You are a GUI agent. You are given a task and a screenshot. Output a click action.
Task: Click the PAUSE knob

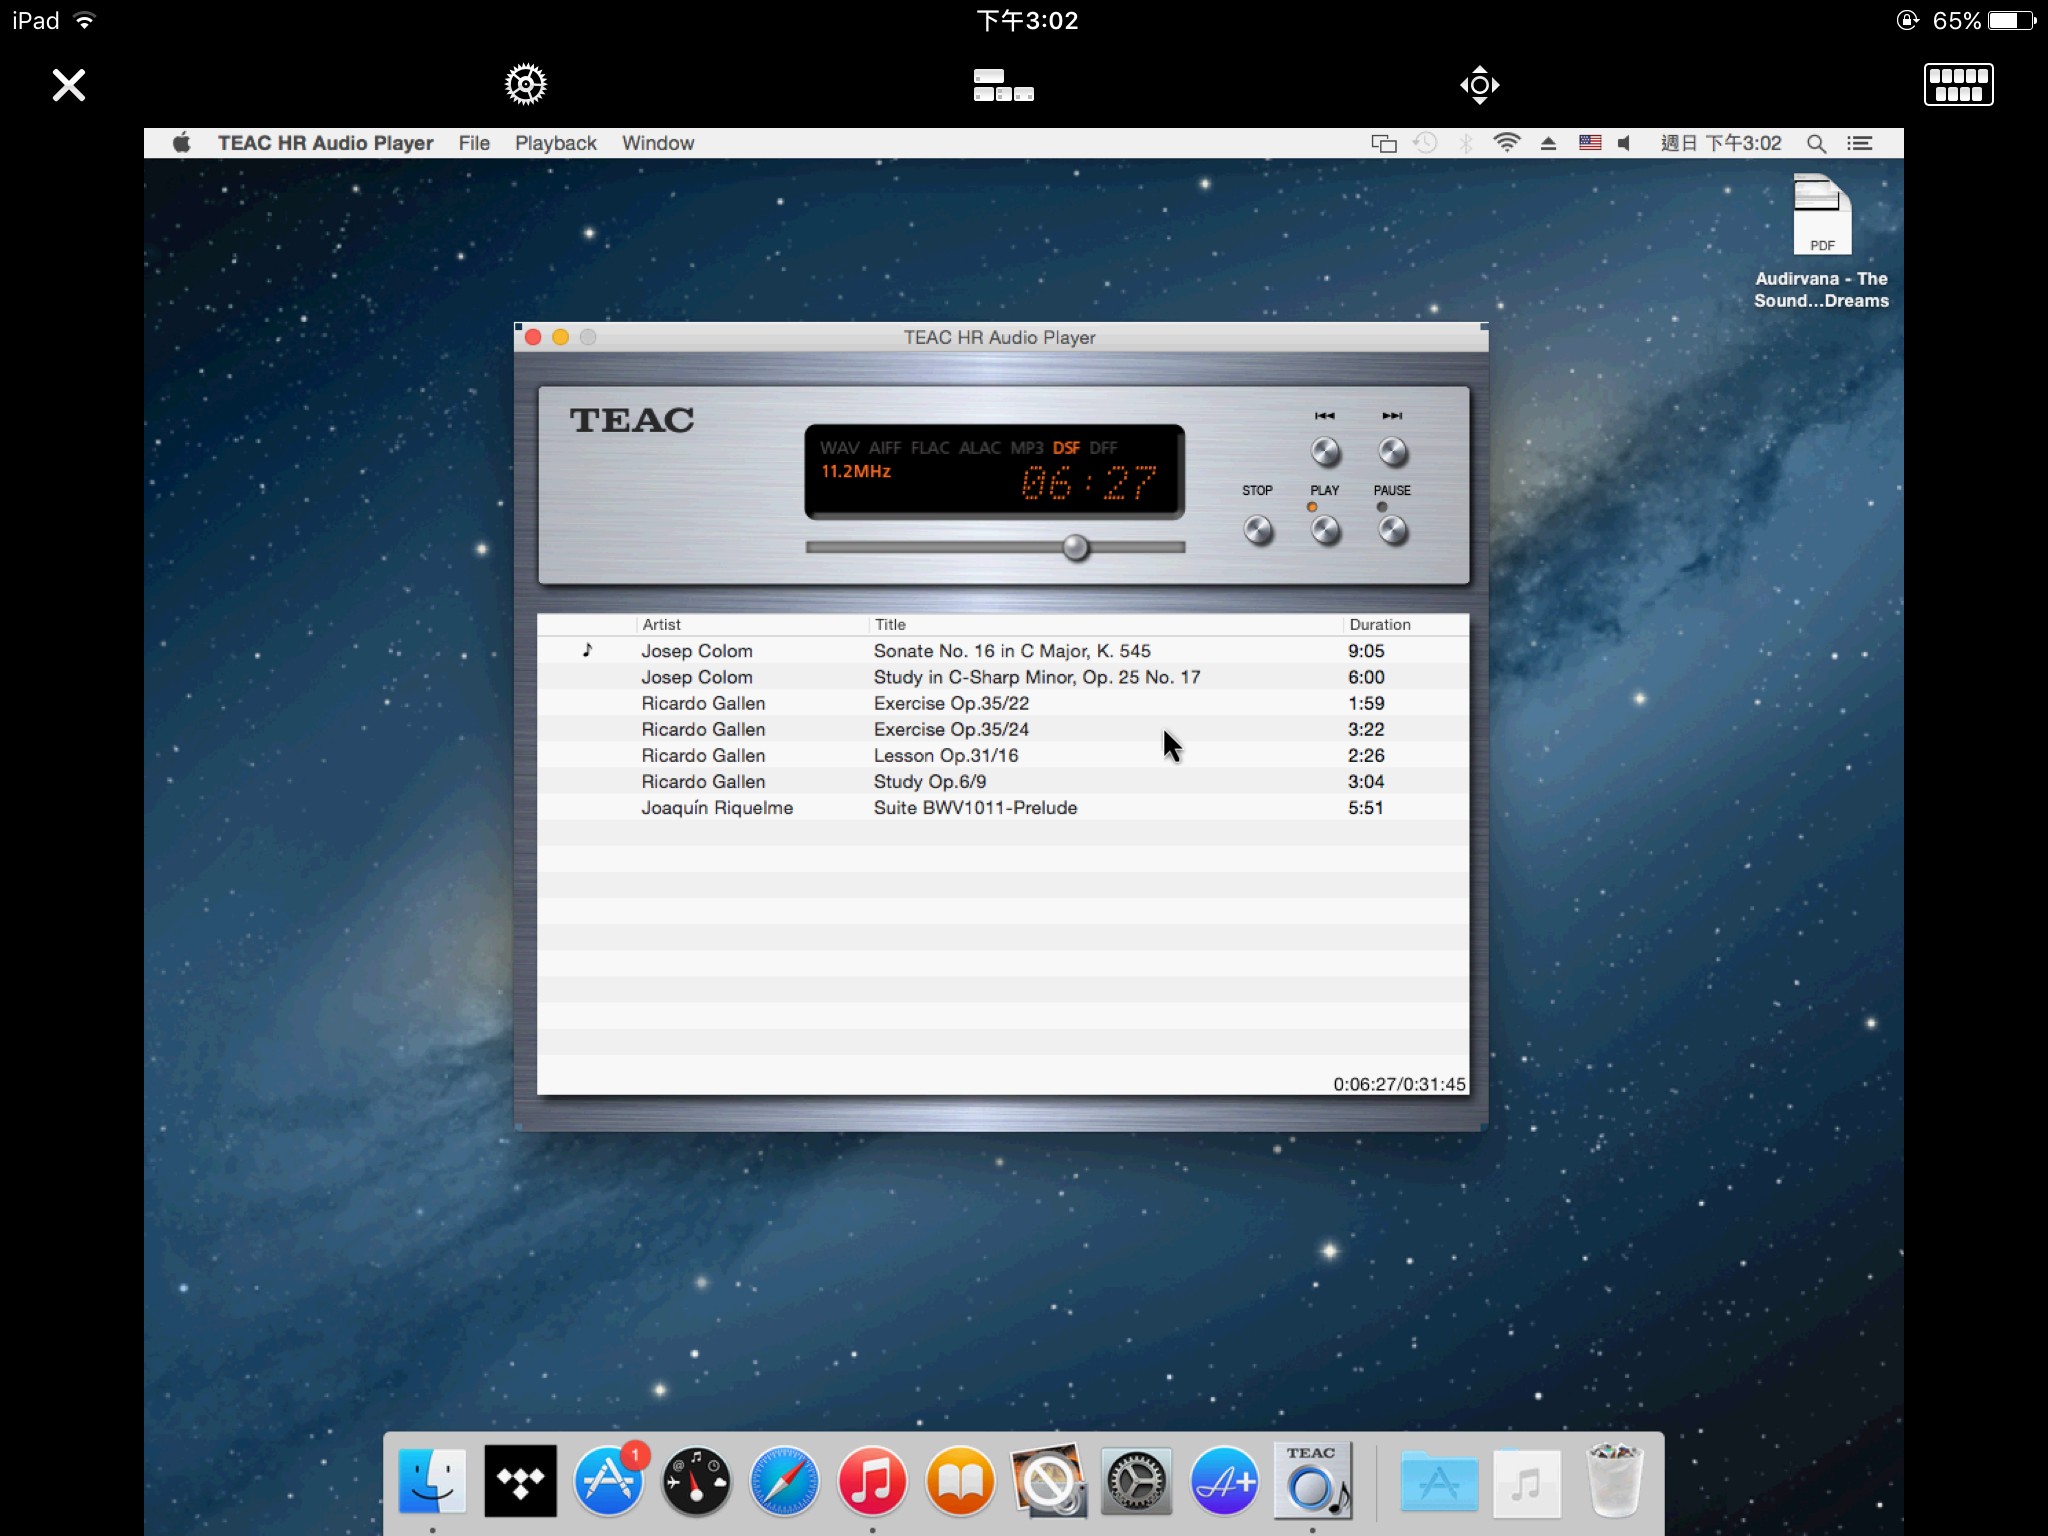[1392, 529]
